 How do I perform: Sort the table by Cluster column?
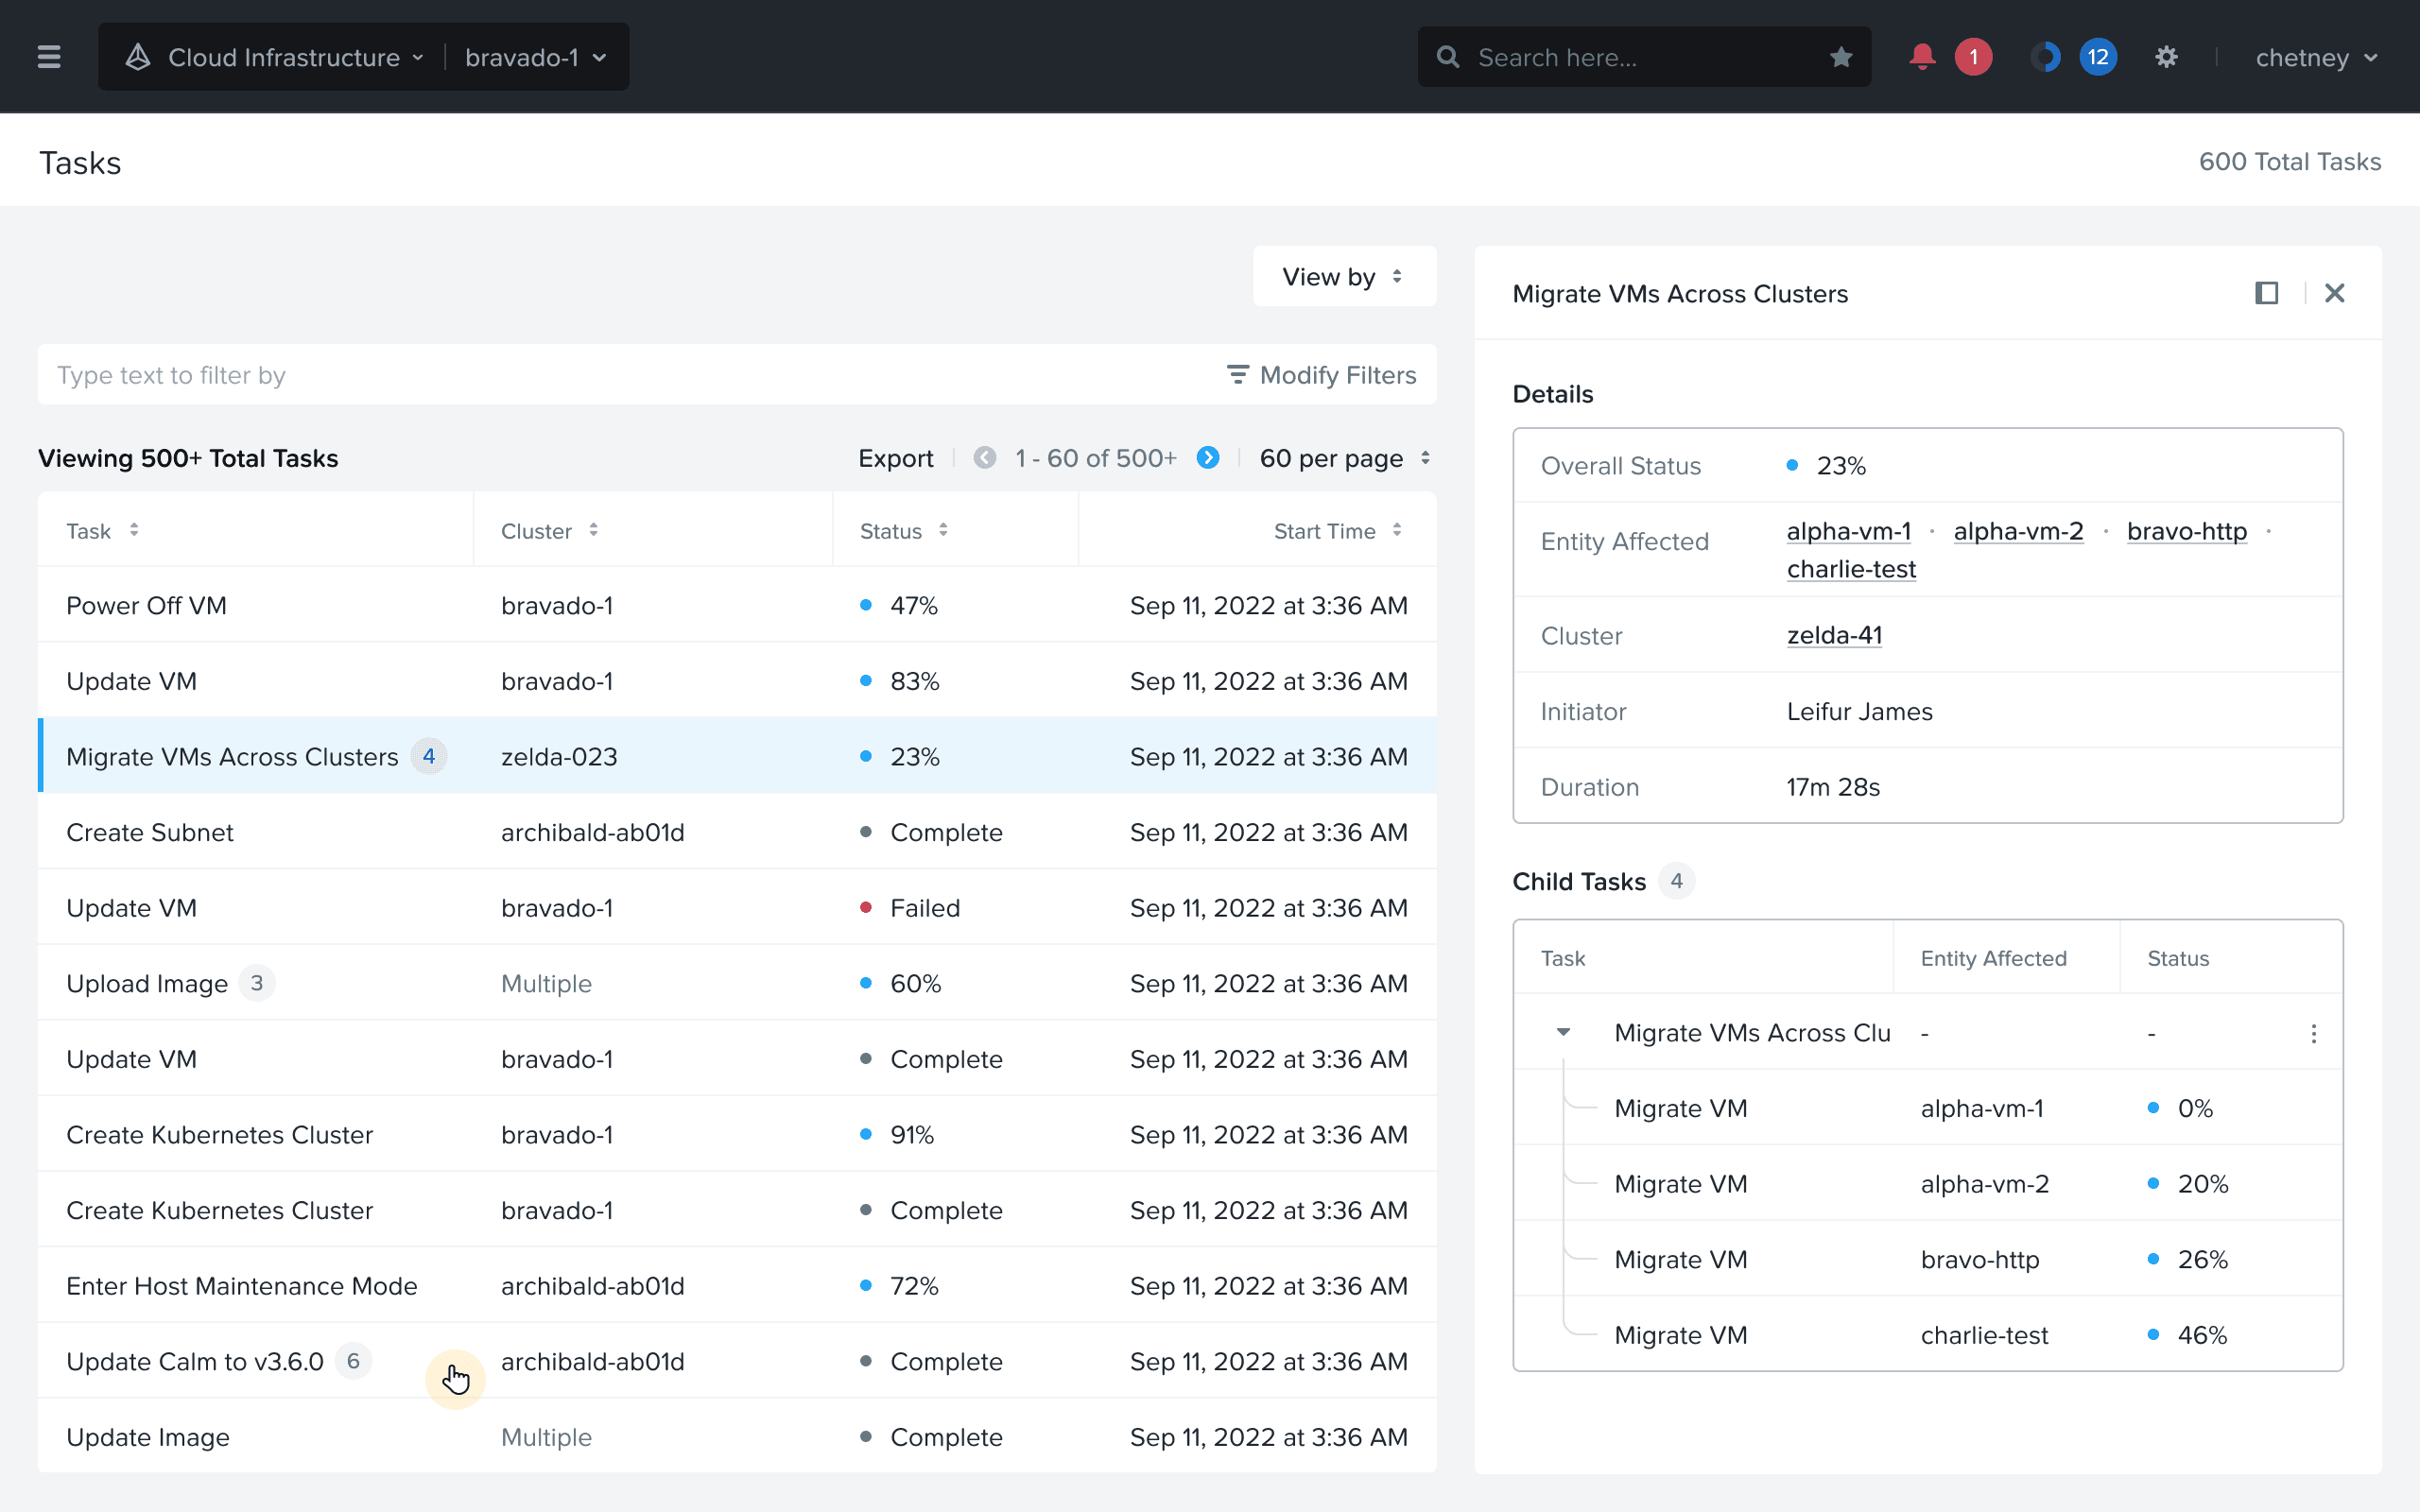593,530
